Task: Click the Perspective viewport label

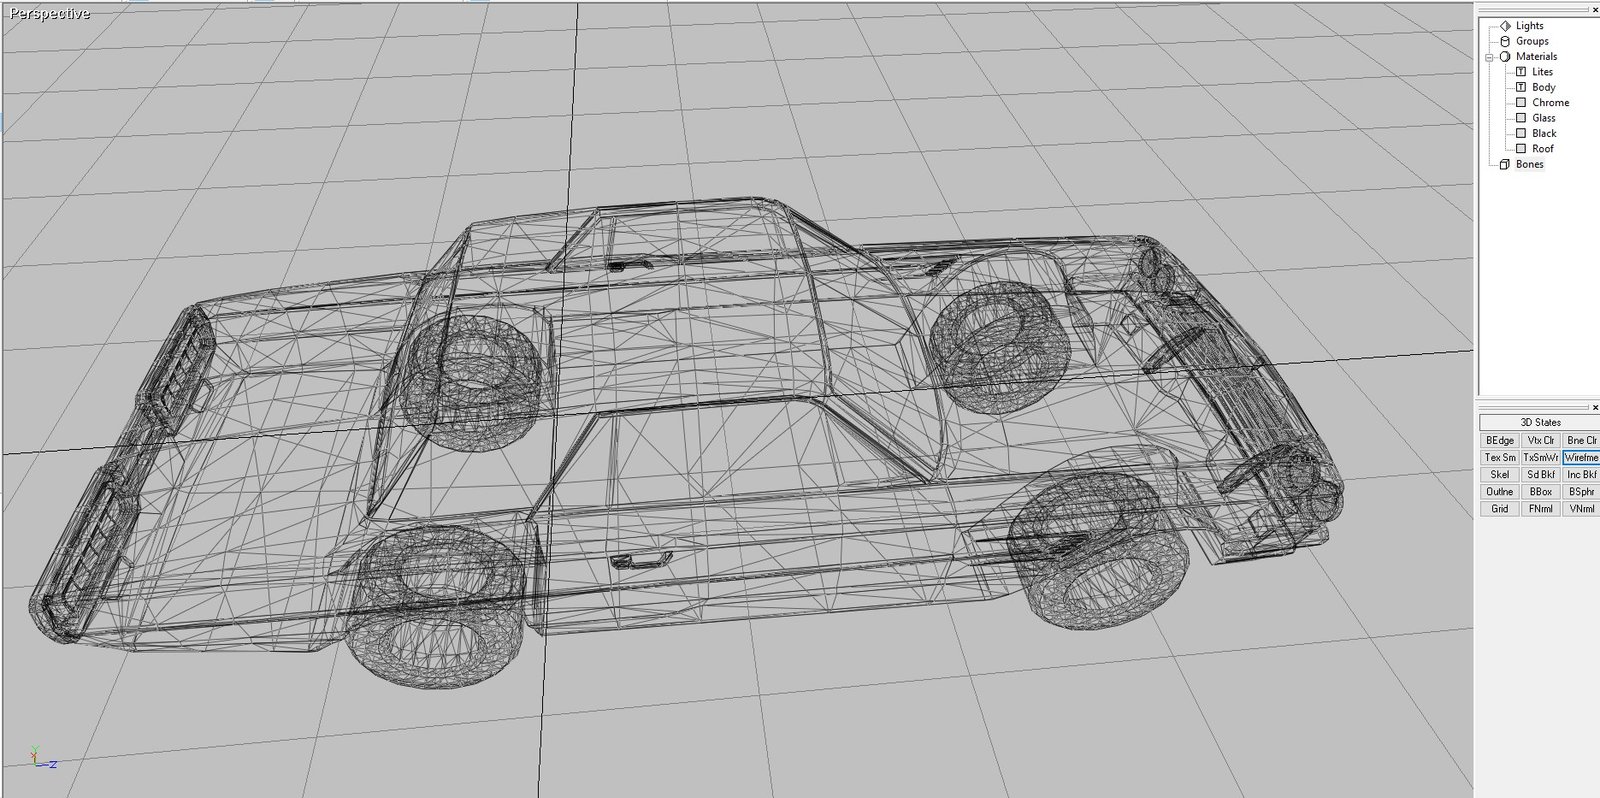Action: (x=49, y=14)
